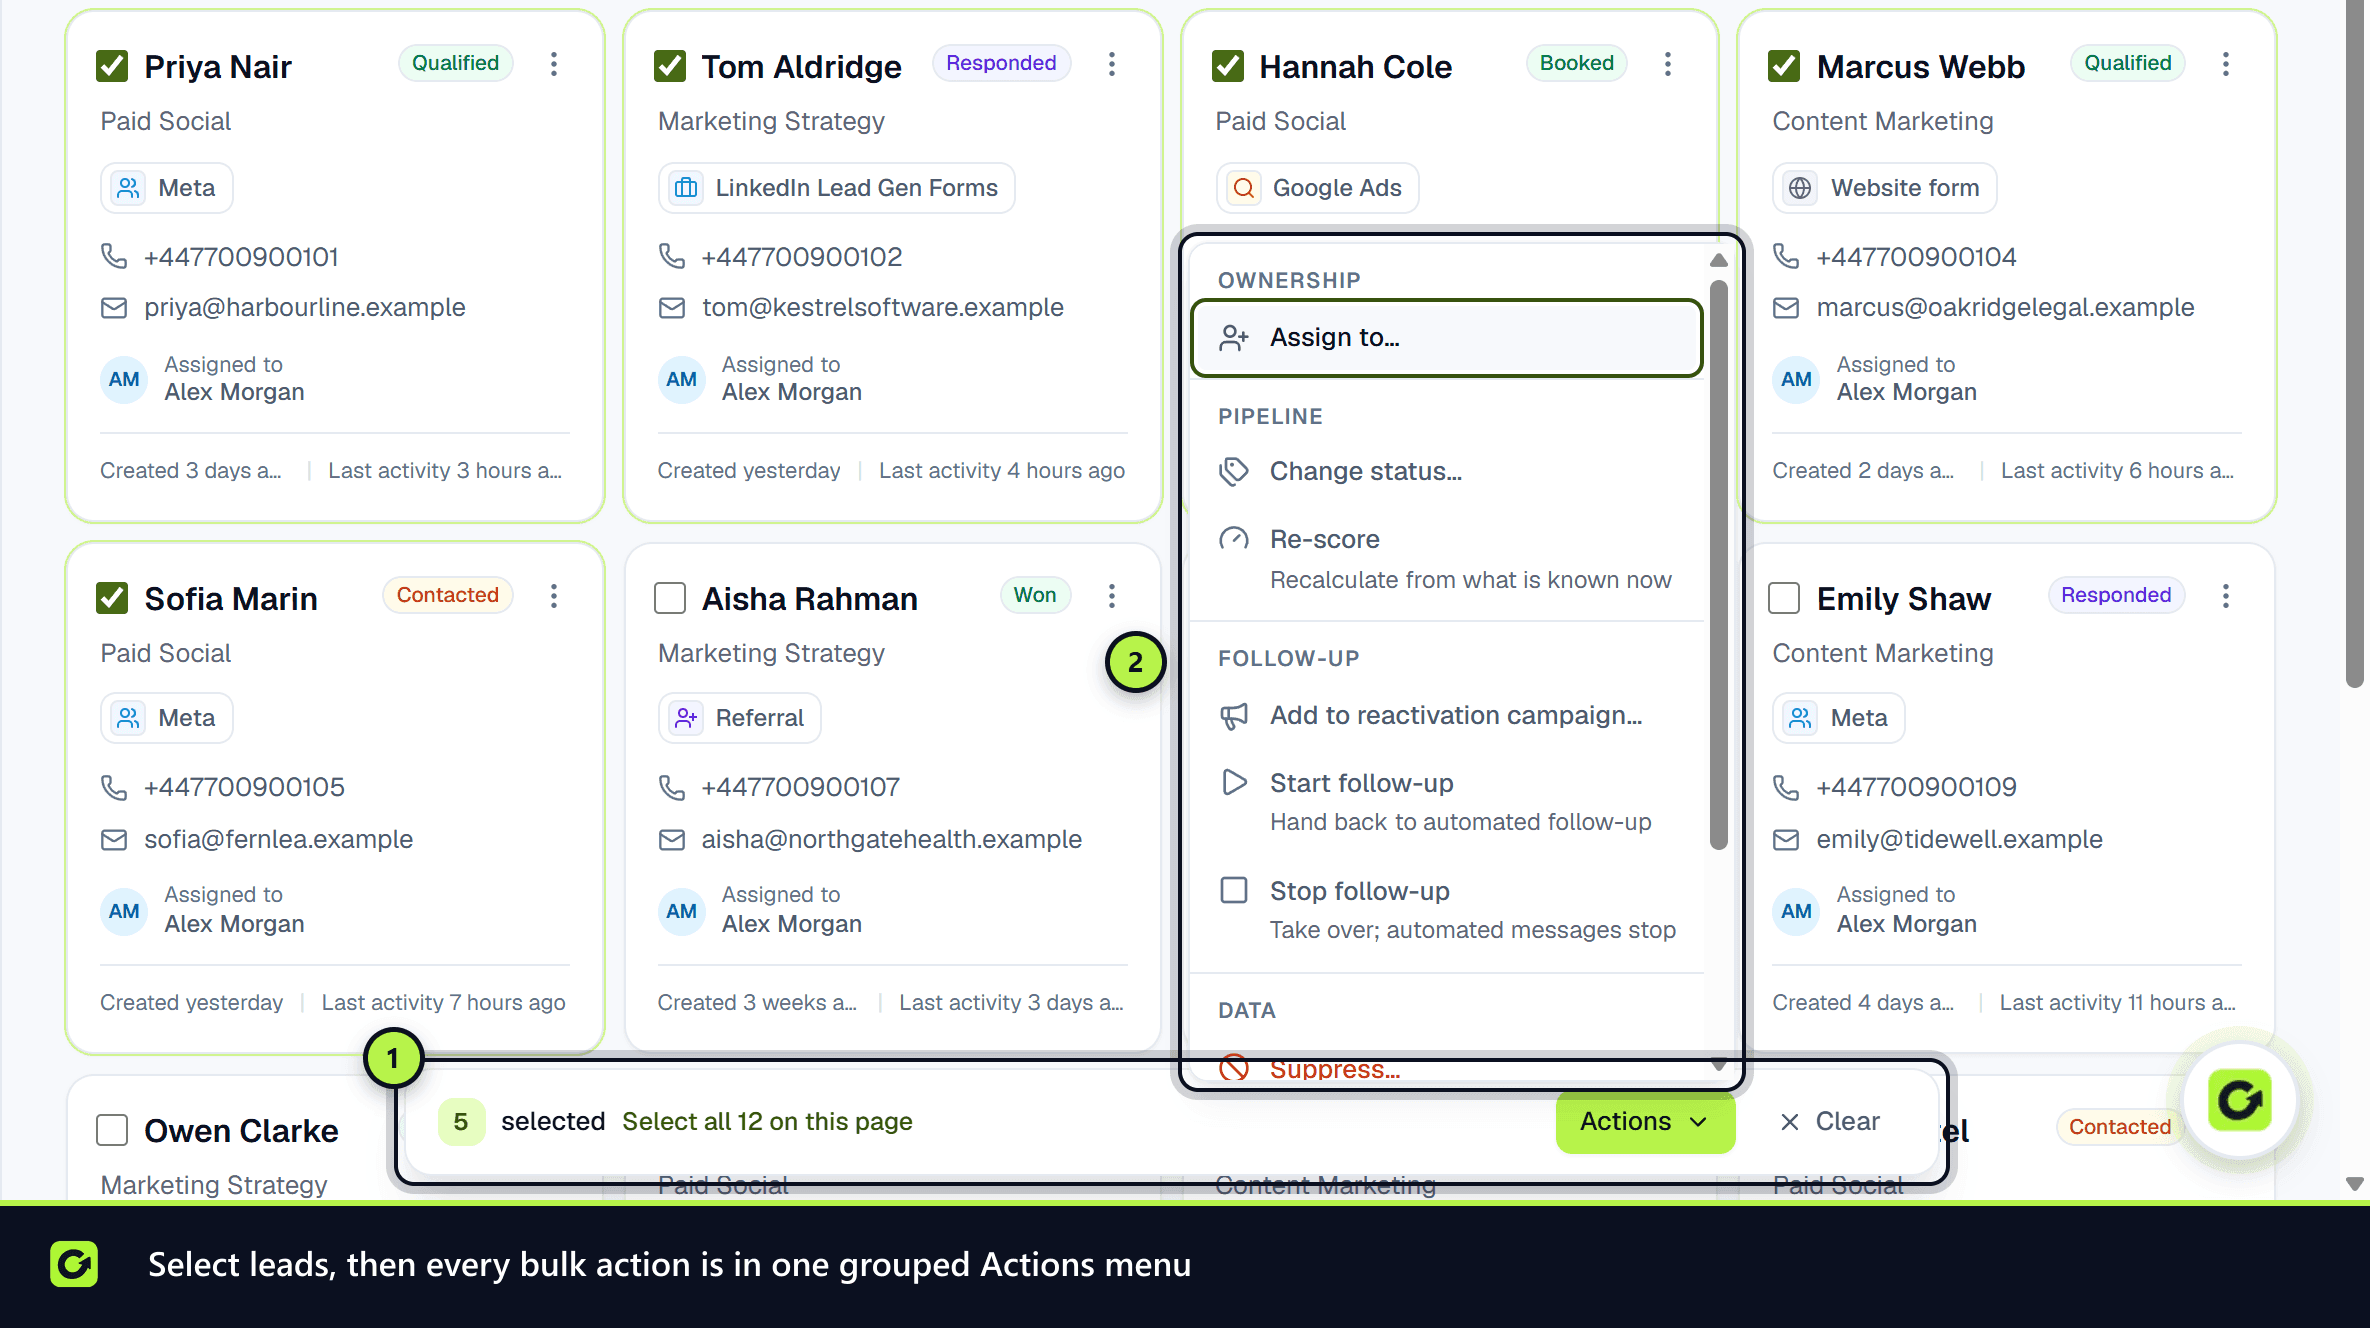The image size is (2370, 1328).
Task: Click menu scroll-down arrow
Action: [x=1718, y=1064]
